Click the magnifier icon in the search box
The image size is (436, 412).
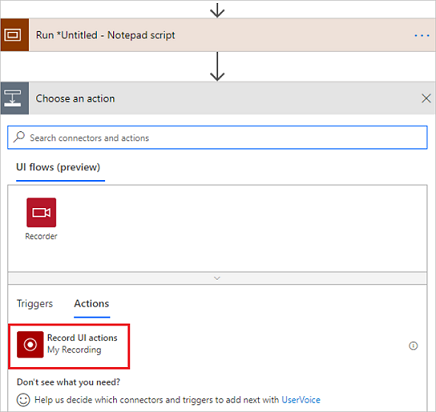[x=19, y=137]
